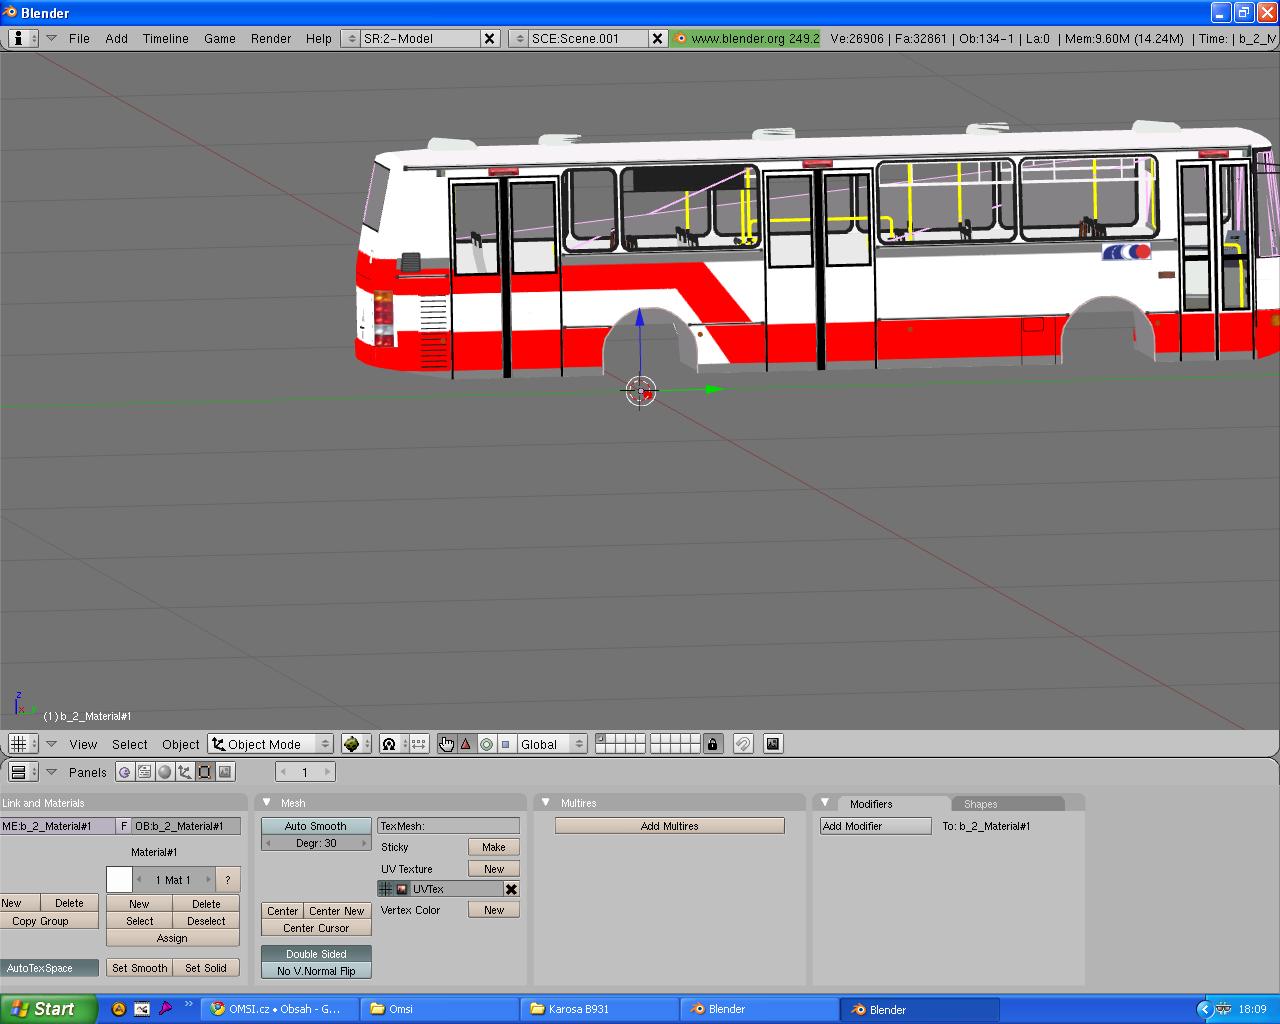Open the Object Mode dropdown

coord(270,744)
